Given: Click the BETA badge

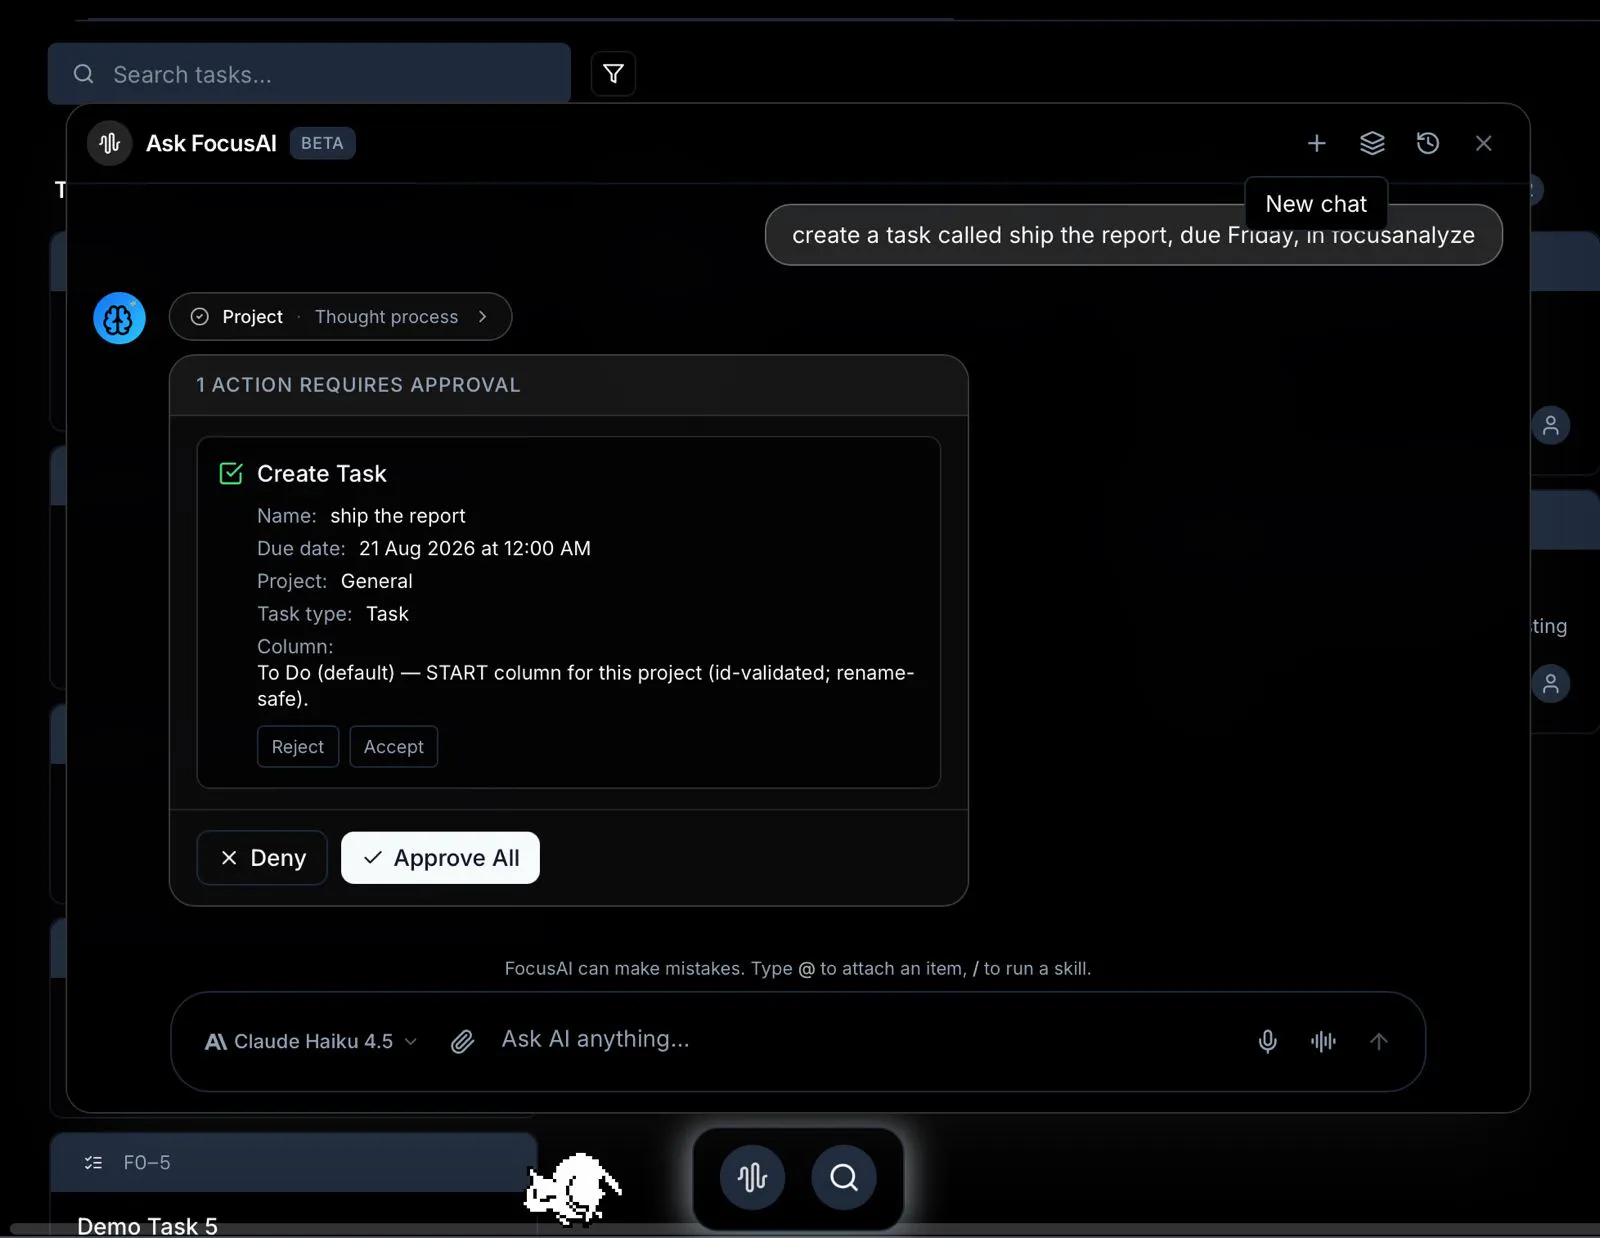Looking at the screenshot, I should tap(322, 144).
